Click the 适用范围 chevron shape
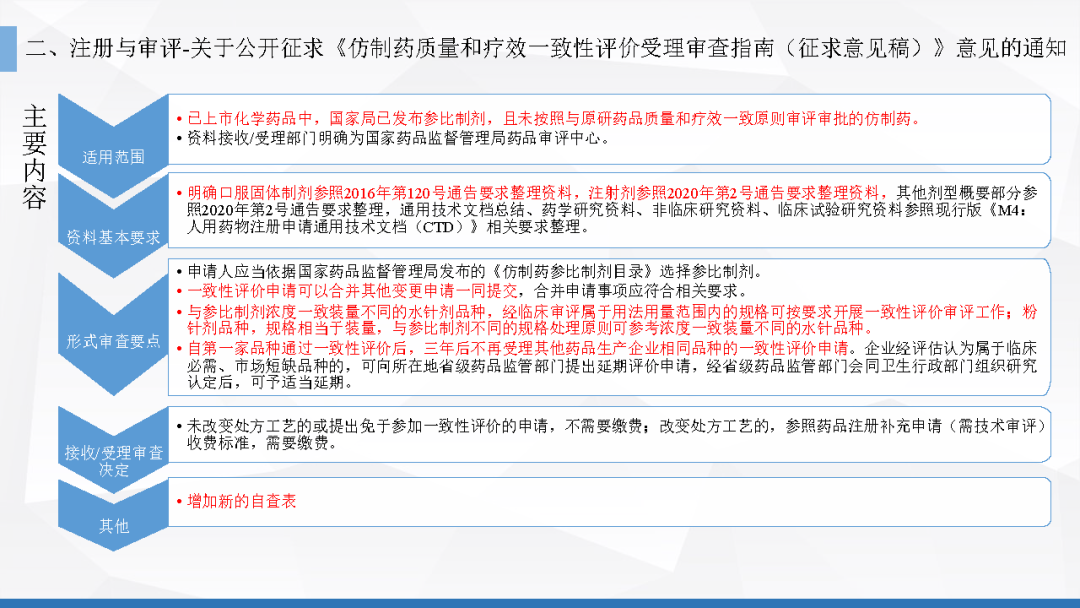 point(112,140)
